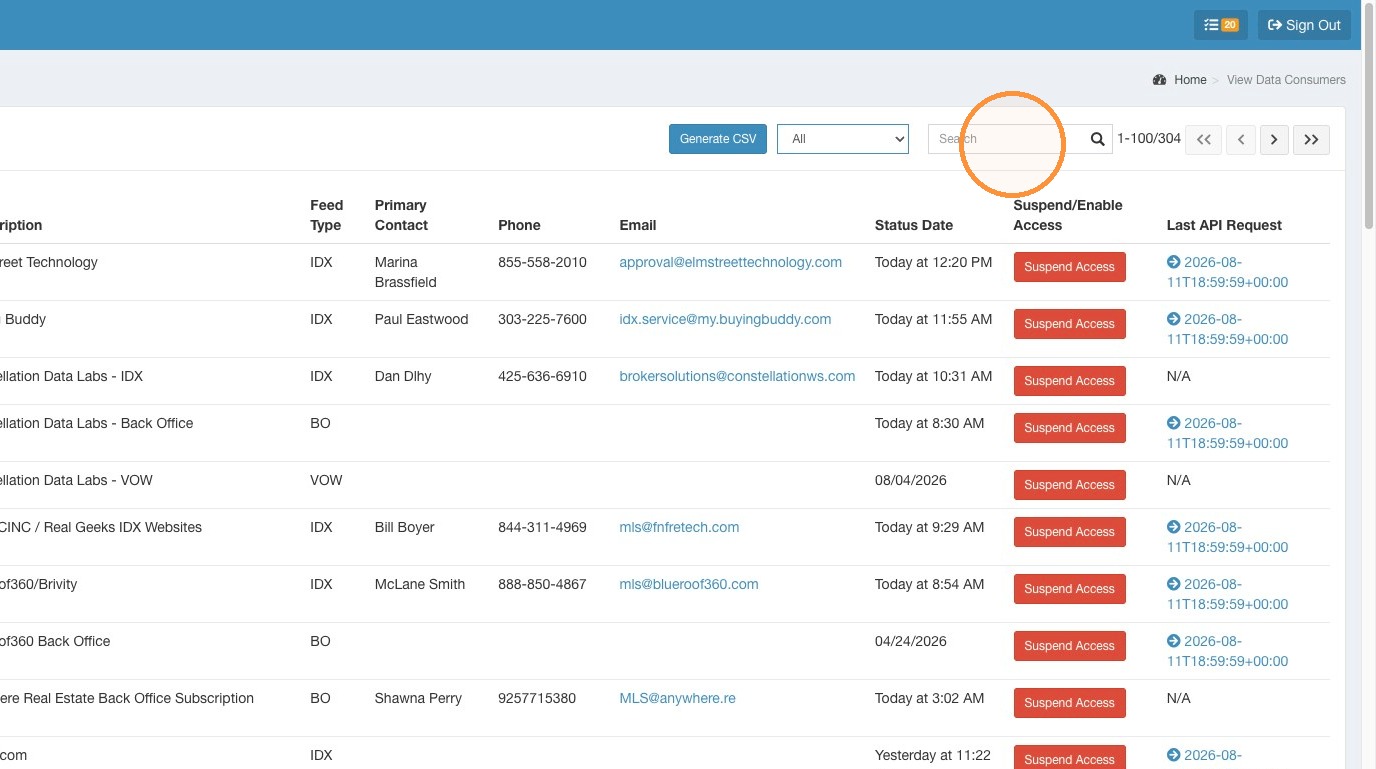This screenshot has width=1376, height=769.
Task: Suspend access for Constellation Data Labs Back Office
Action: [x=1069, y=428]
